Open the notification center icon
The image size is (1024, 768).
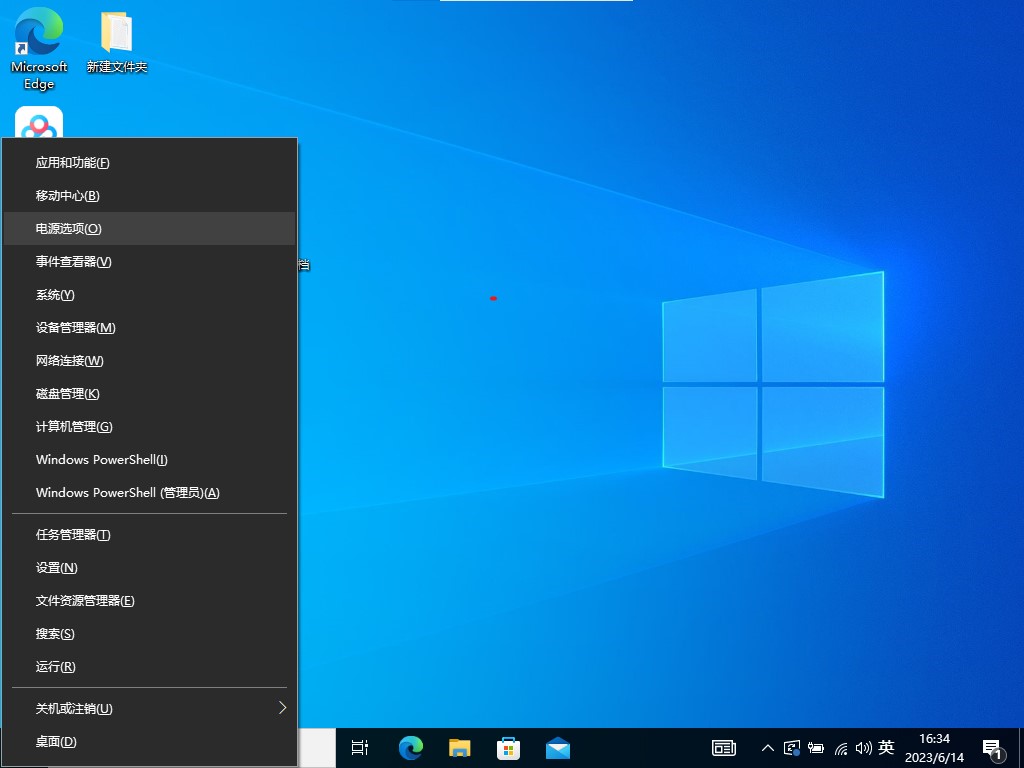993,747
